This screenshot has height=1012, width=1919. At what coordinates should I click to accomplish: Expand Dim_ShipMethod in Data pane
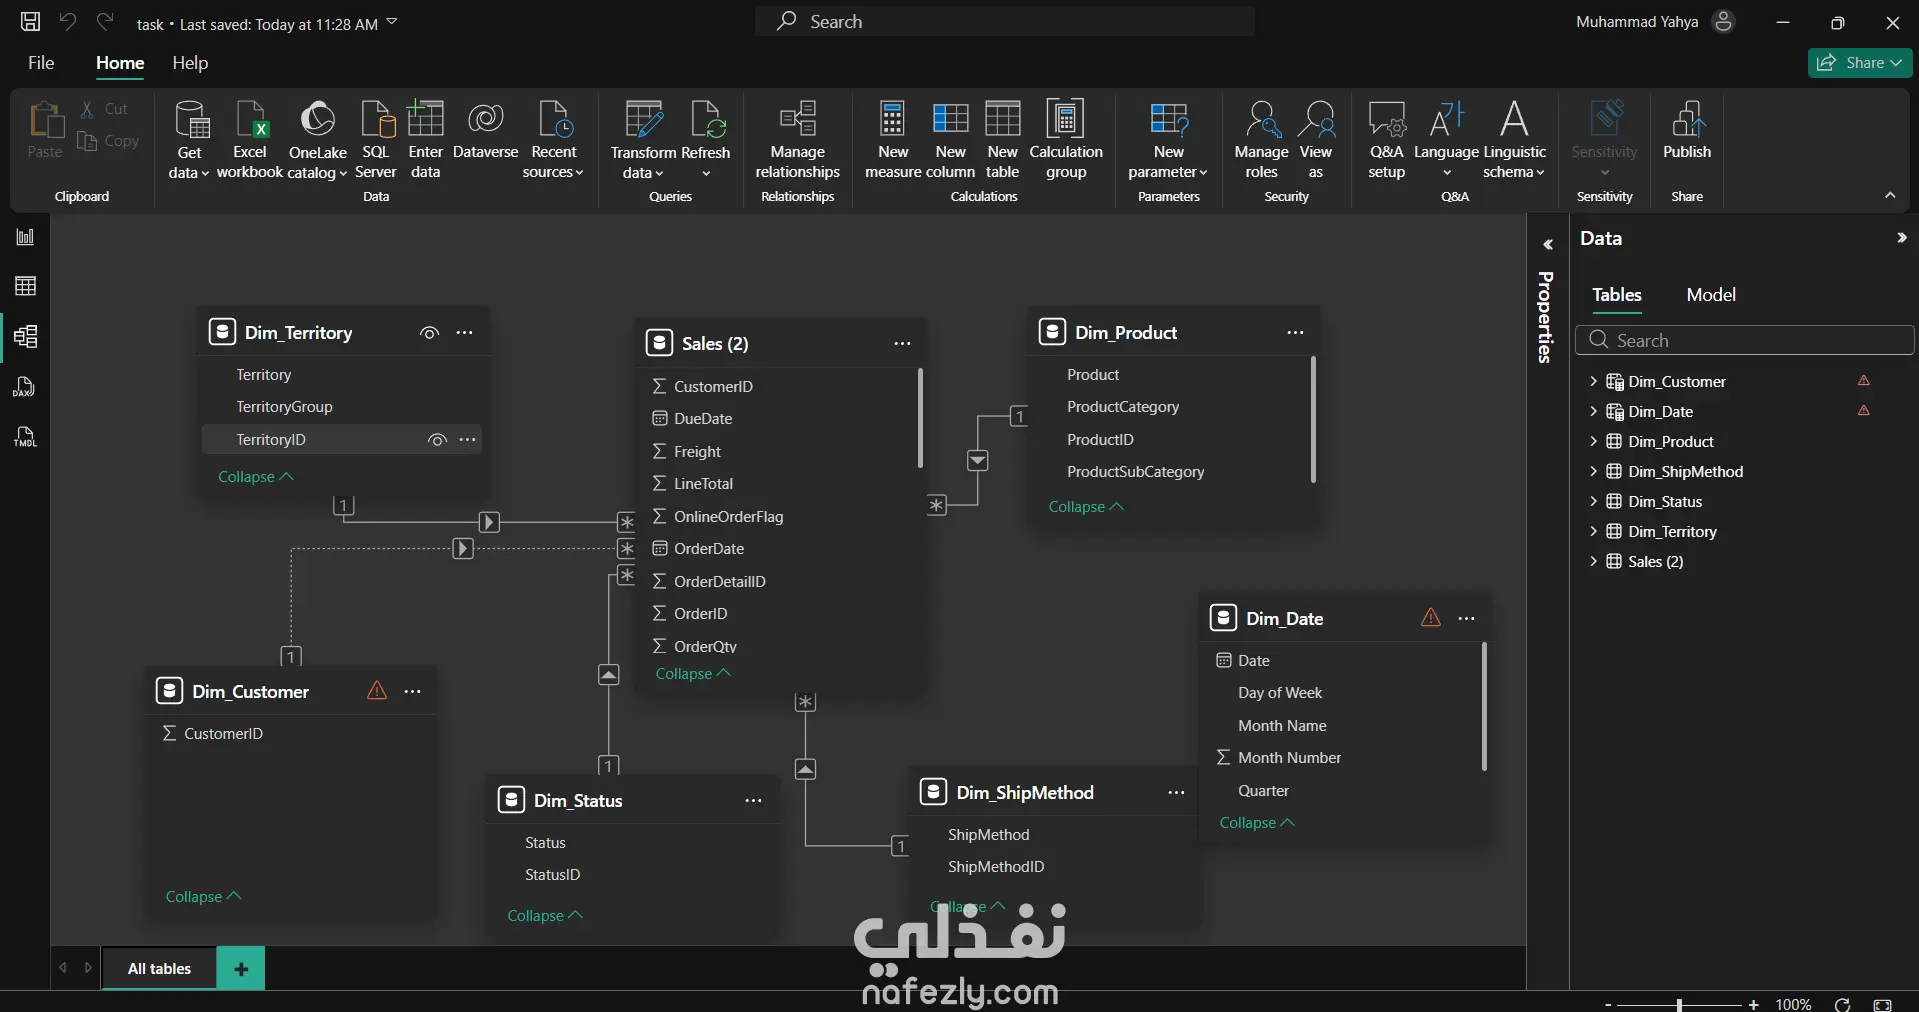click(1593, 471)
